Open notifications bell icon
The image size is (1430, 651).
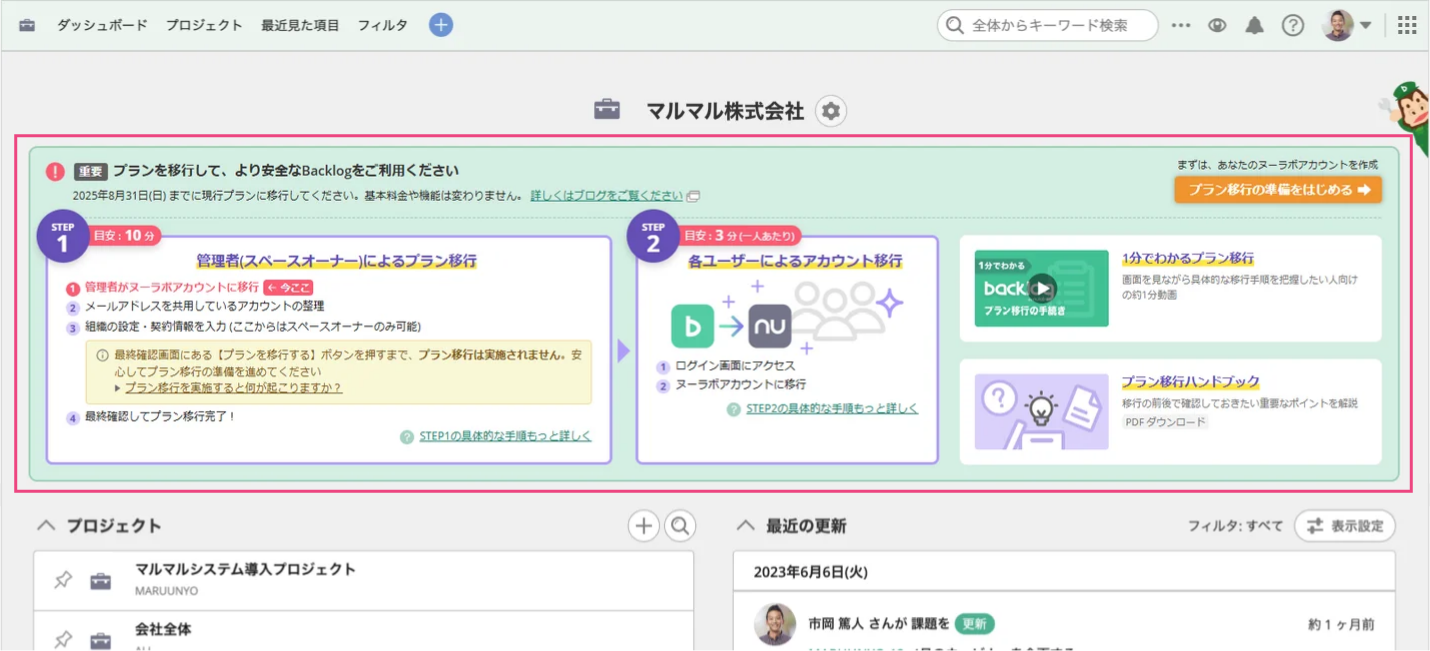click(1254, 26)
